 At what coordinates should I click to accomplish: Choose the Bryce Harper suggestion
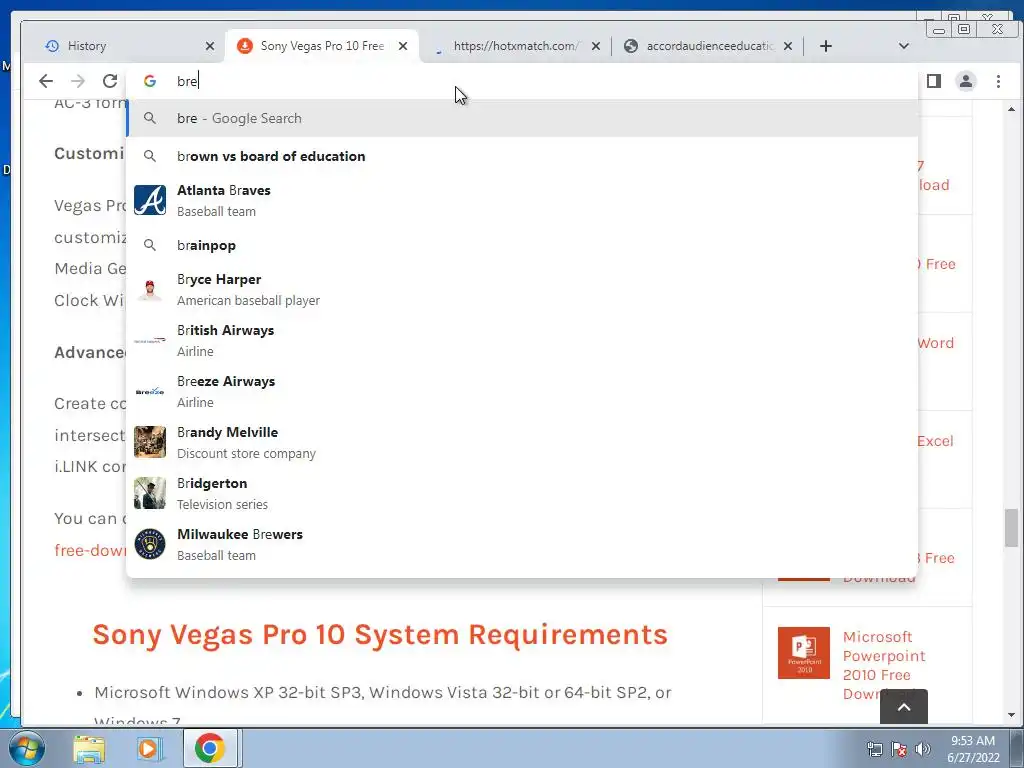pos(522,289)
